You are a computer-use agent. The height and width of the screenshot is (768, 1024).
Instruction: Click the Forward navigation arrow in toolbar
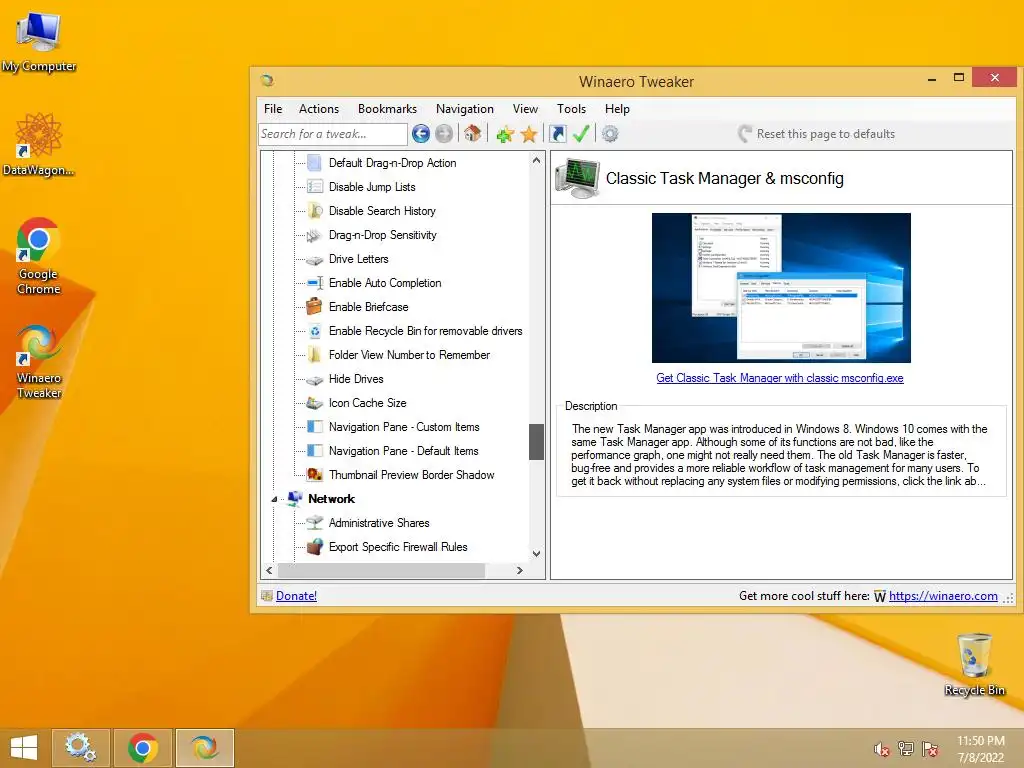(443, 134)
